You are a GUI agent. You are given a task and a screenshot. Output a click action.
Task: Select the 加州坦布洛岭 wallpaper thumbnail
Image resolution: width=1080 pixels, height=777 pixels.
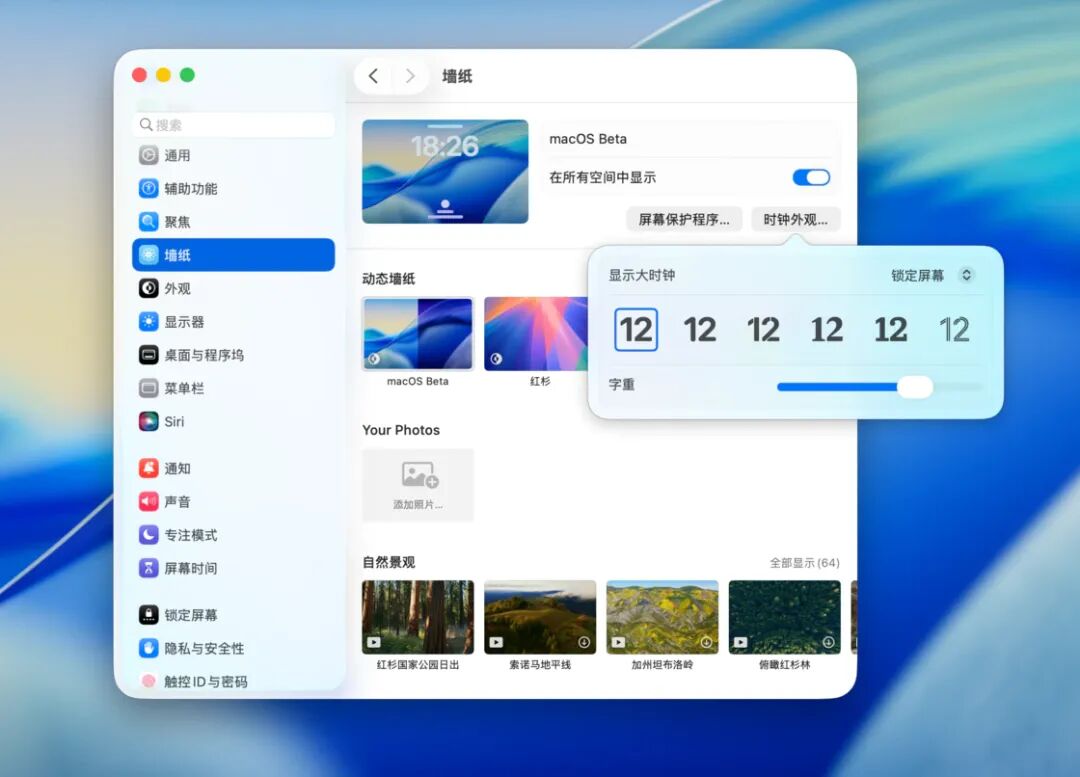pyautogui.click(x=662, y=617)
